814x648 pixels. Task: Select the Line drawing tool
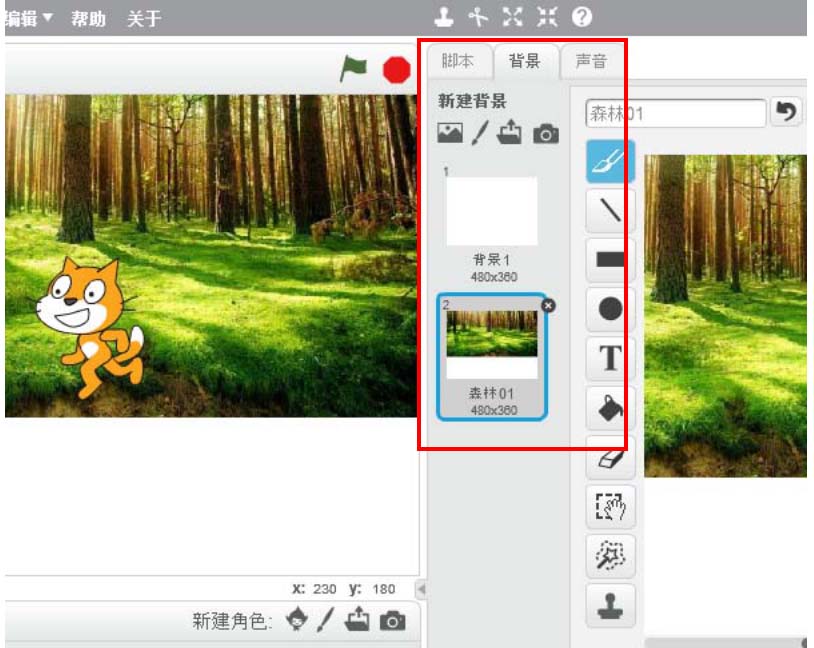coord(609,210)
